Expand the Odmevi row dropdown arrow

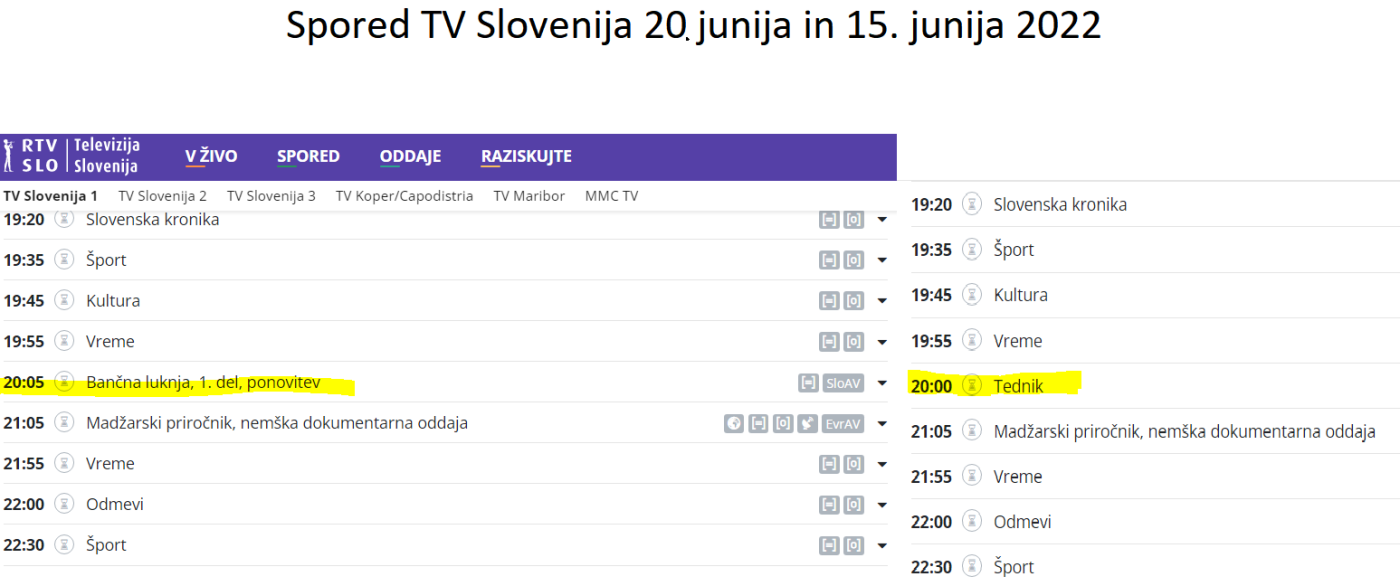pyautogui.click(x=882, y=505)
